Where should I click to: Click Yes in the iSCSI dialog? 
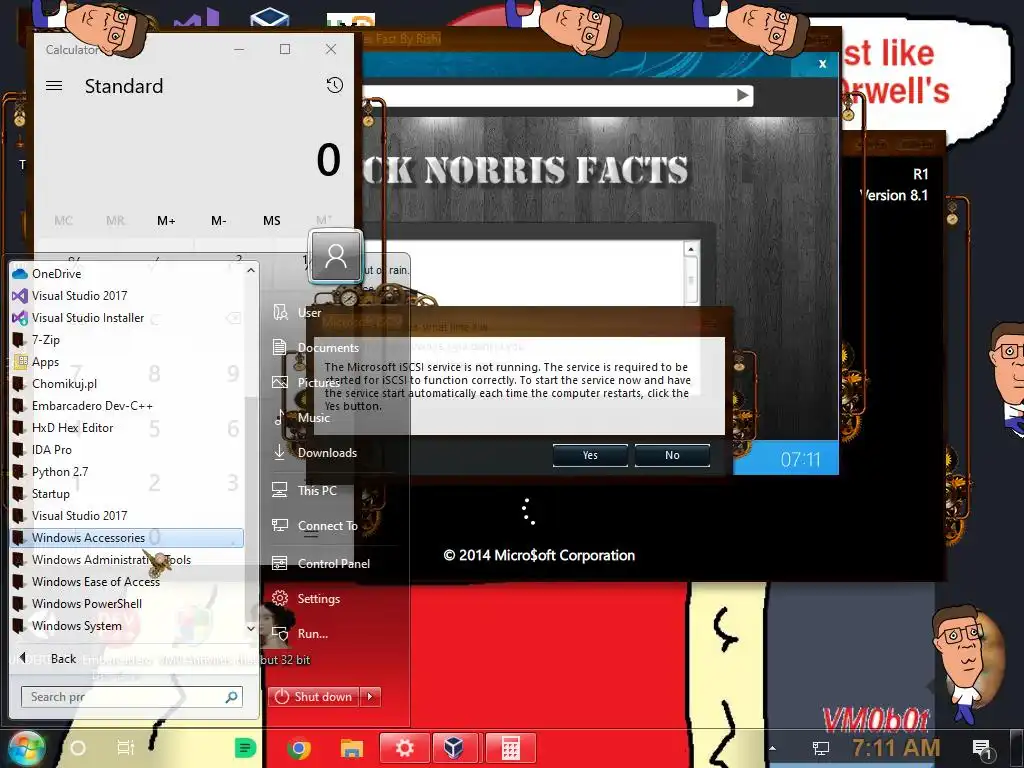pyautogui.click(x=590, y=455)
